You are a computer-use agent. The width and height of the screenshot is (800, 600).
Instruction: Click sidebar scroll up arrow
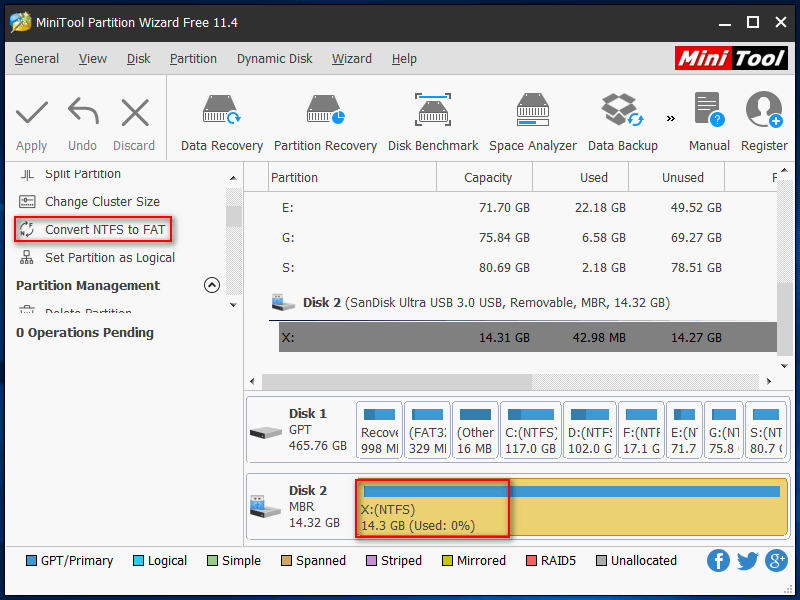[x=233, y=178]
